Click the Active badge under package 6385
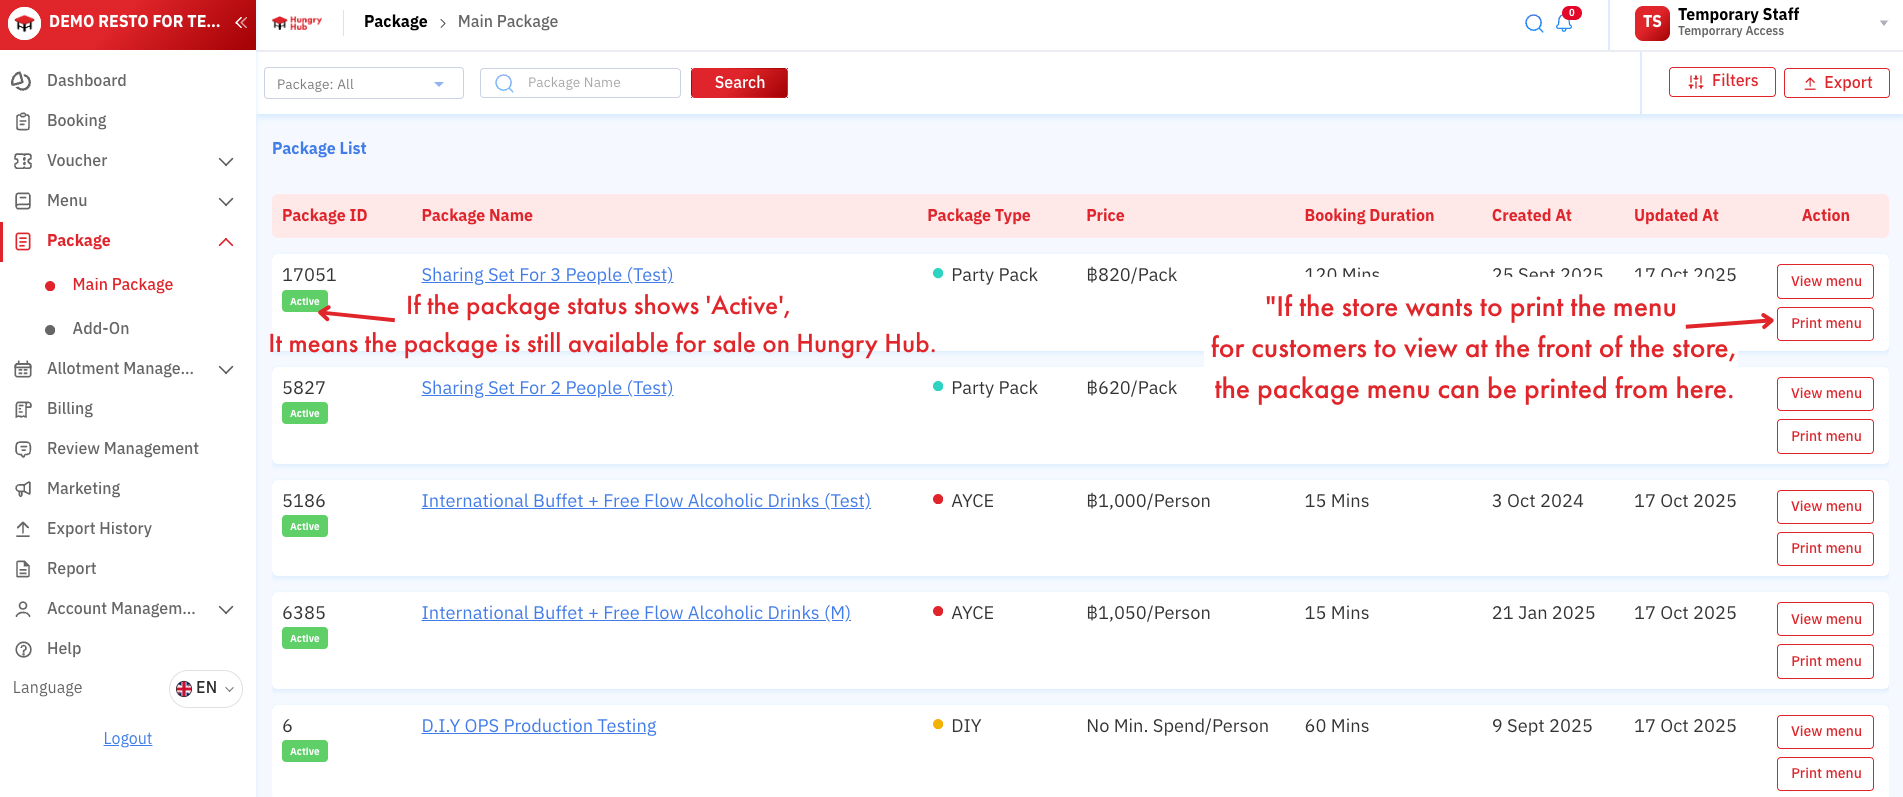 [305, 639]
